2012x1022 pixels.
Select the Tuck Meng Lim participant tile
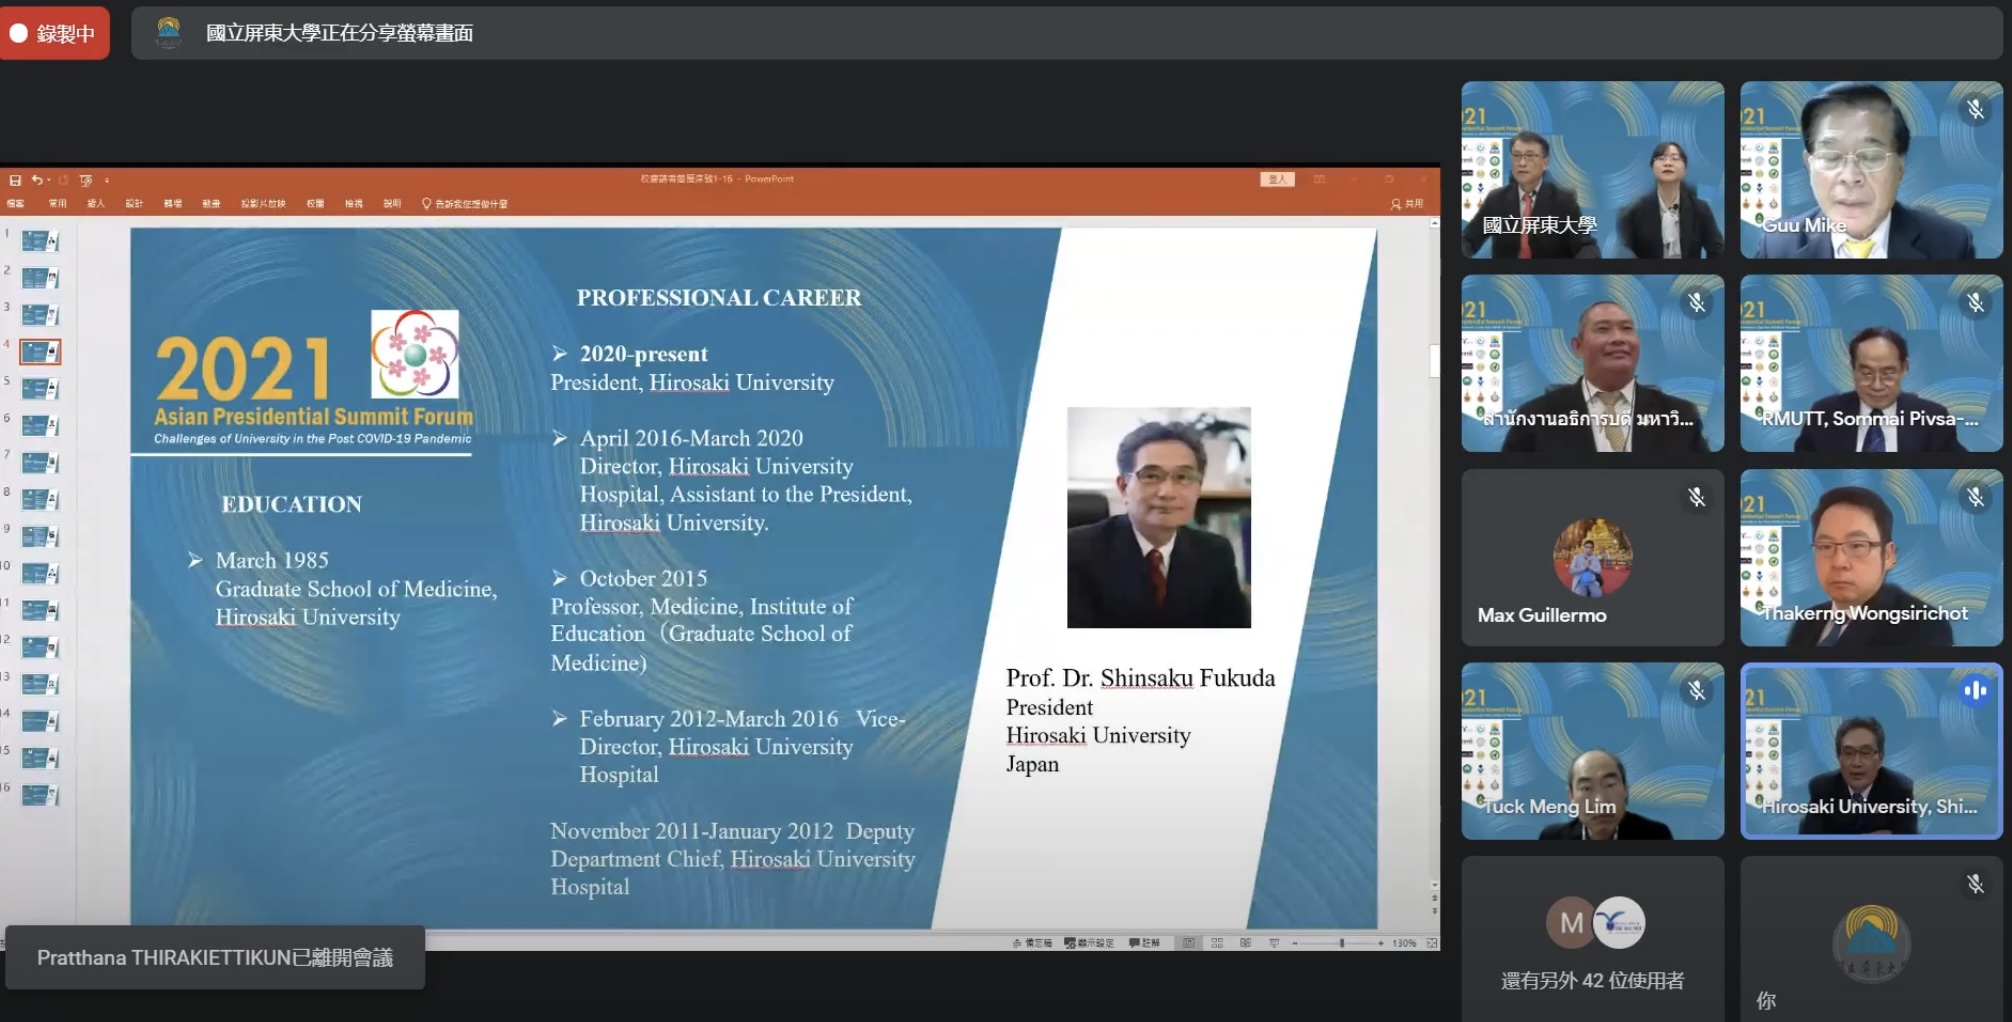pyautogui.click(x=1592, y=751)
